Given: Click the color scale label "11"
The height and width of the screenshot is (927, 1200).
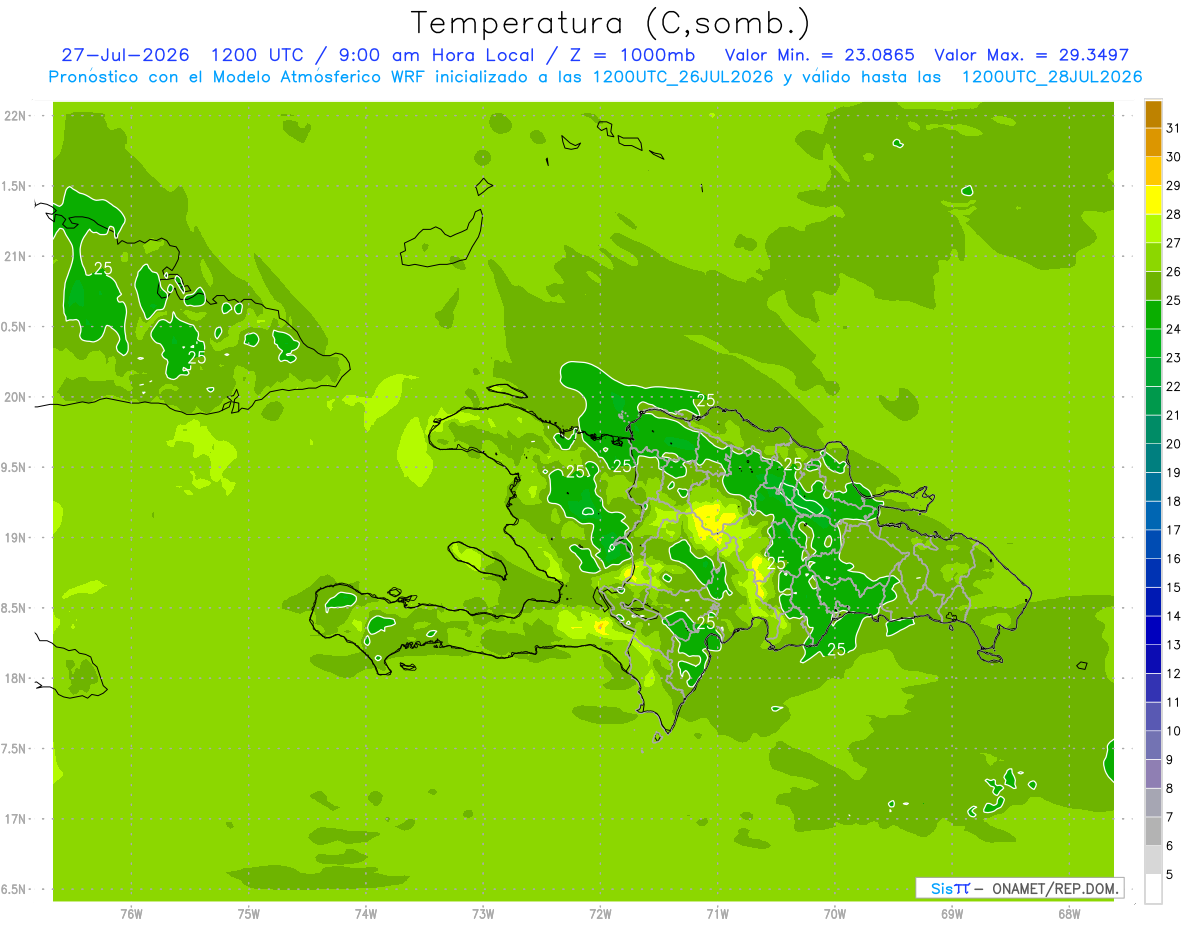Looking at the screenshot, I should point(1174,702).
